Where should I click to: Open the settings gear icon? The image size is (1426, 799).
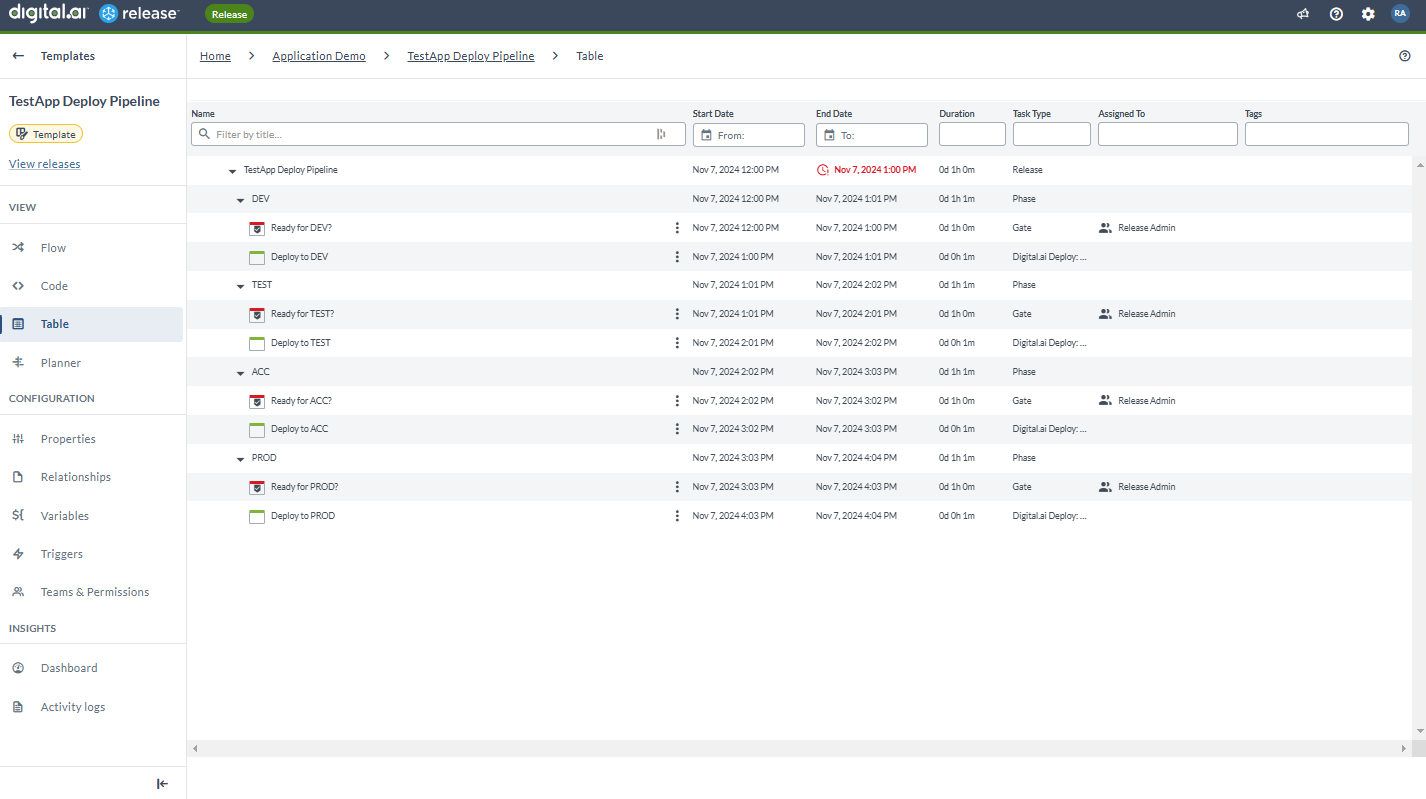coord(1368,14)
